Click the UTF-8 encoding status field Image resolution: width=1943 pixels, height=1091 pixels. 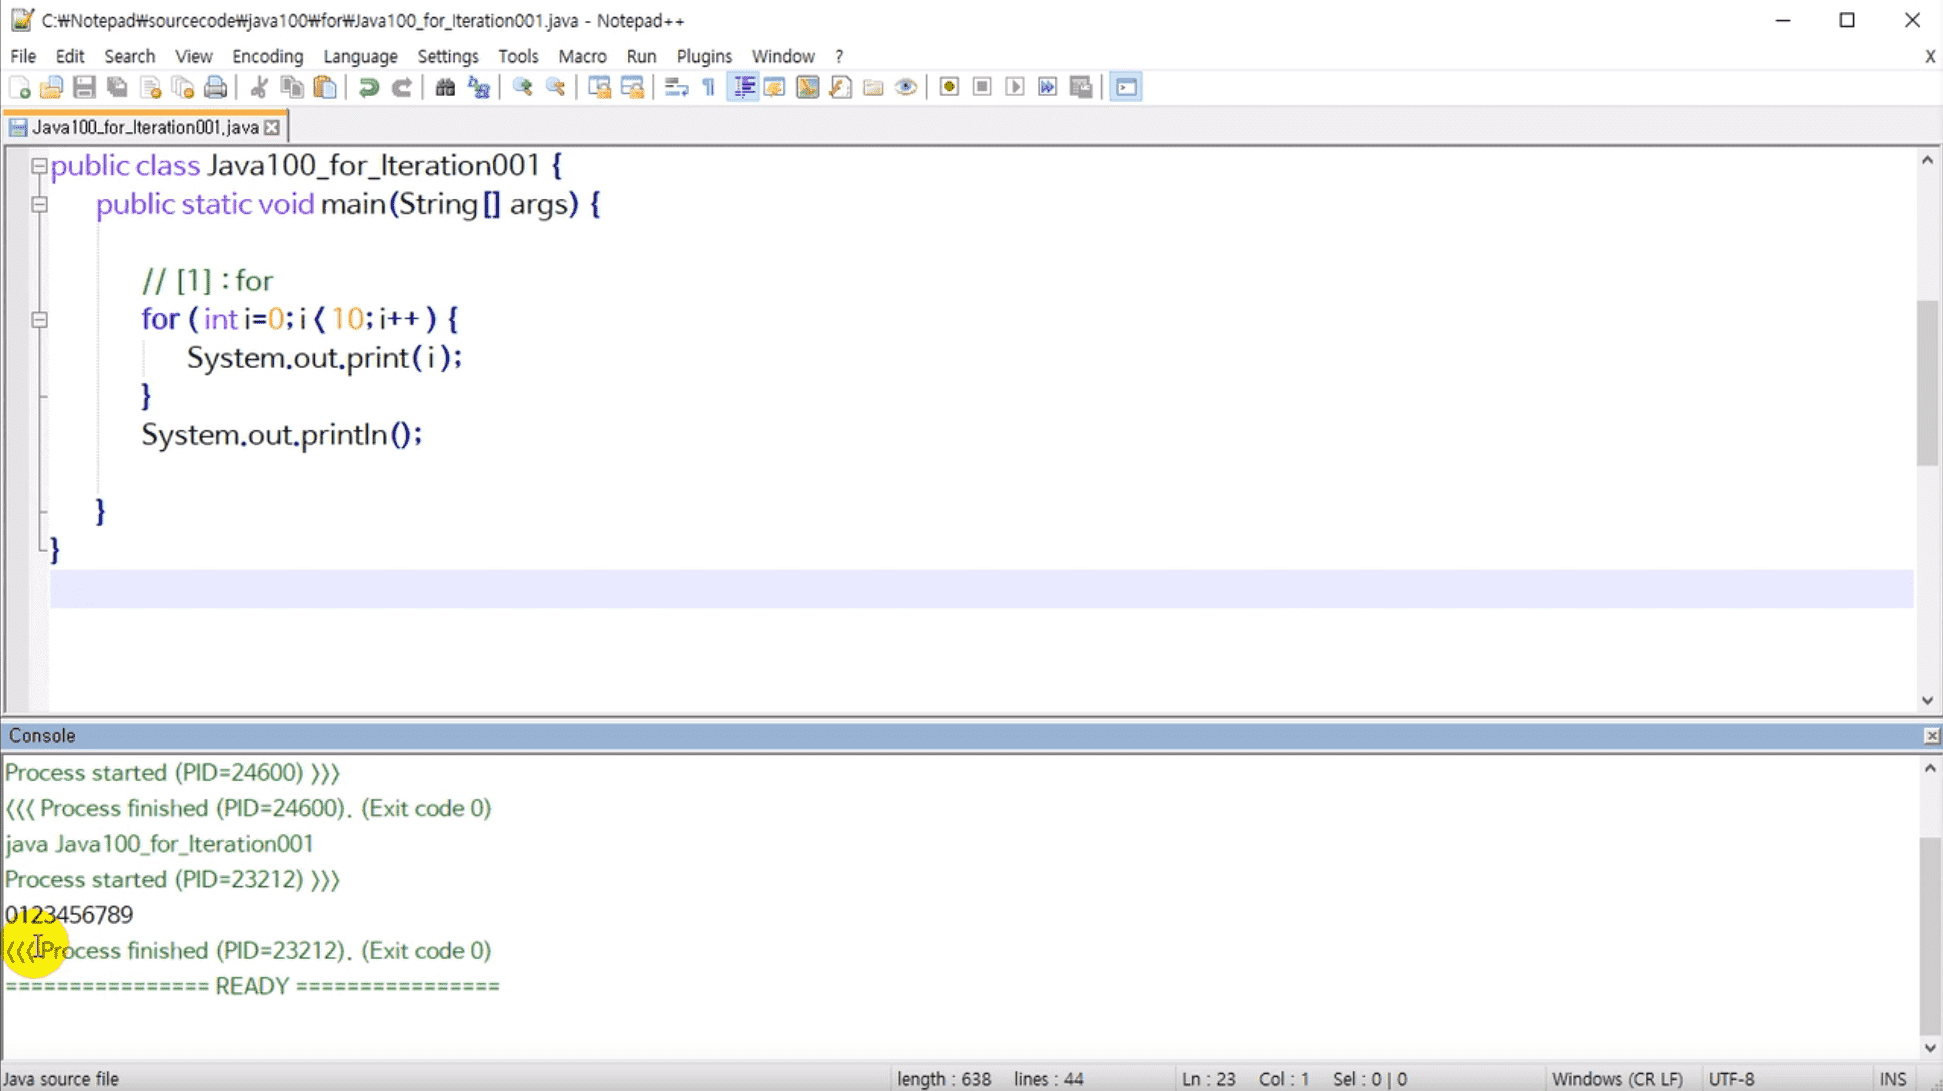[1732, 1079]
